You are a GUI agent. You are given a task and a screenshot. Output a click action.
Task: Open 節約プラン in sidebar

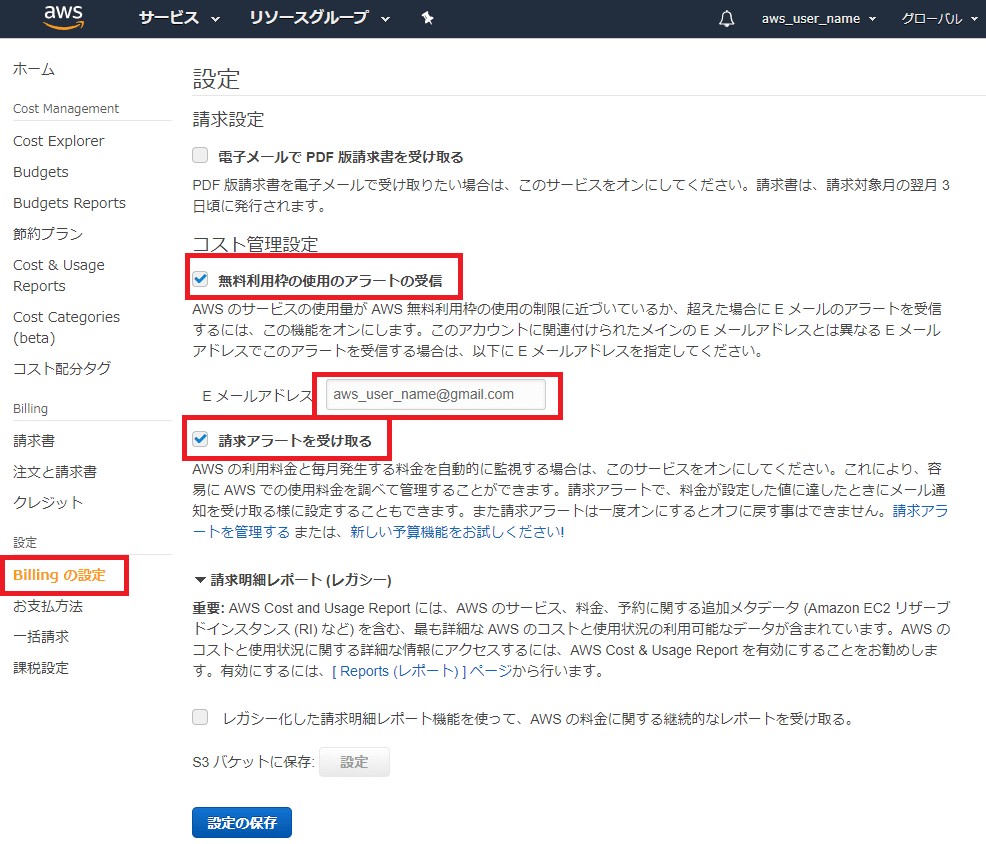(48, 233)
